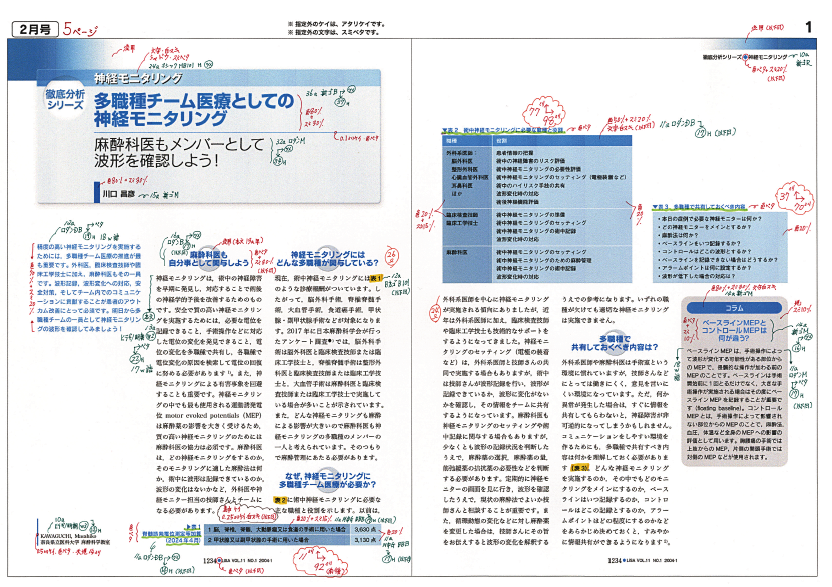This screenshot has width=832, height=587.
Task: Select the boxed 2月号 issue label
Action: [30, 28]
